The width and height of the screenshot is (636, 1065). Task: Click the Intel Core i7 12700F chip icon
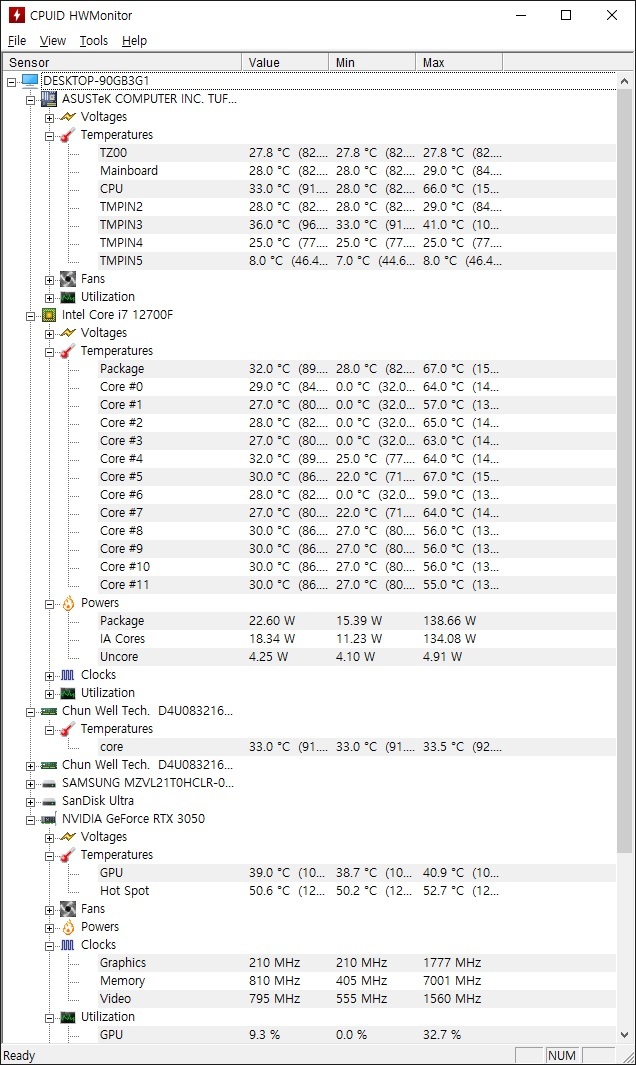[49, 315]
